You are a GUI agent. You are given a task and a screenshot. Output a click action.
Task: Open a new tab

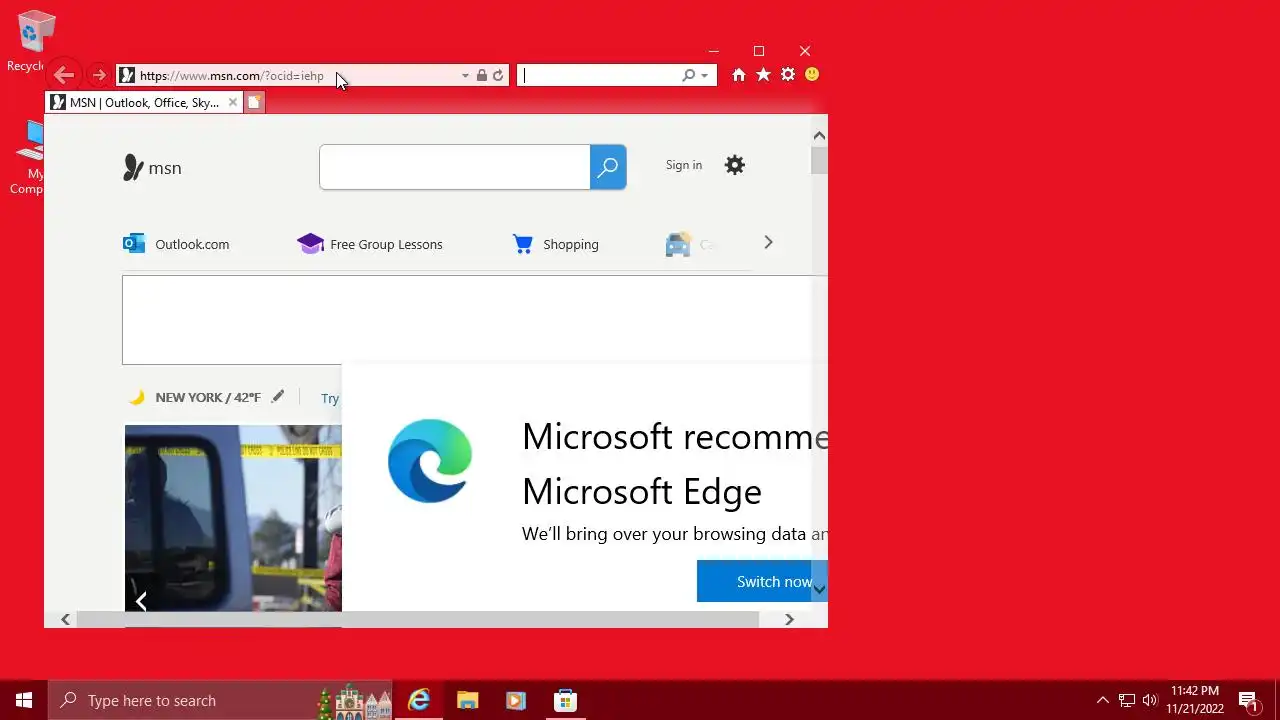click(x=254, y=102)
